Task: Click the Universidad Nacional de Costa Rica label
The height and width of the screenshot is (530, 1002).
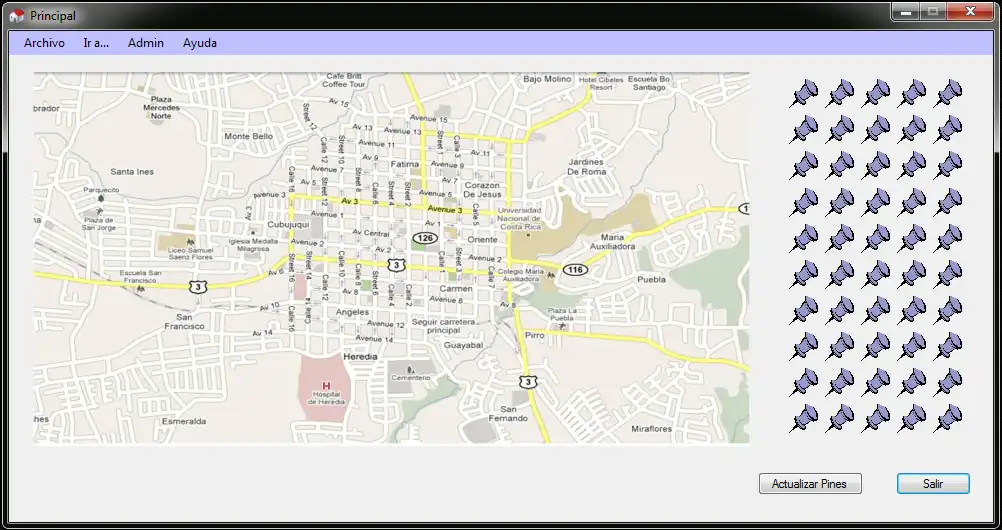Action: (519, 219)
